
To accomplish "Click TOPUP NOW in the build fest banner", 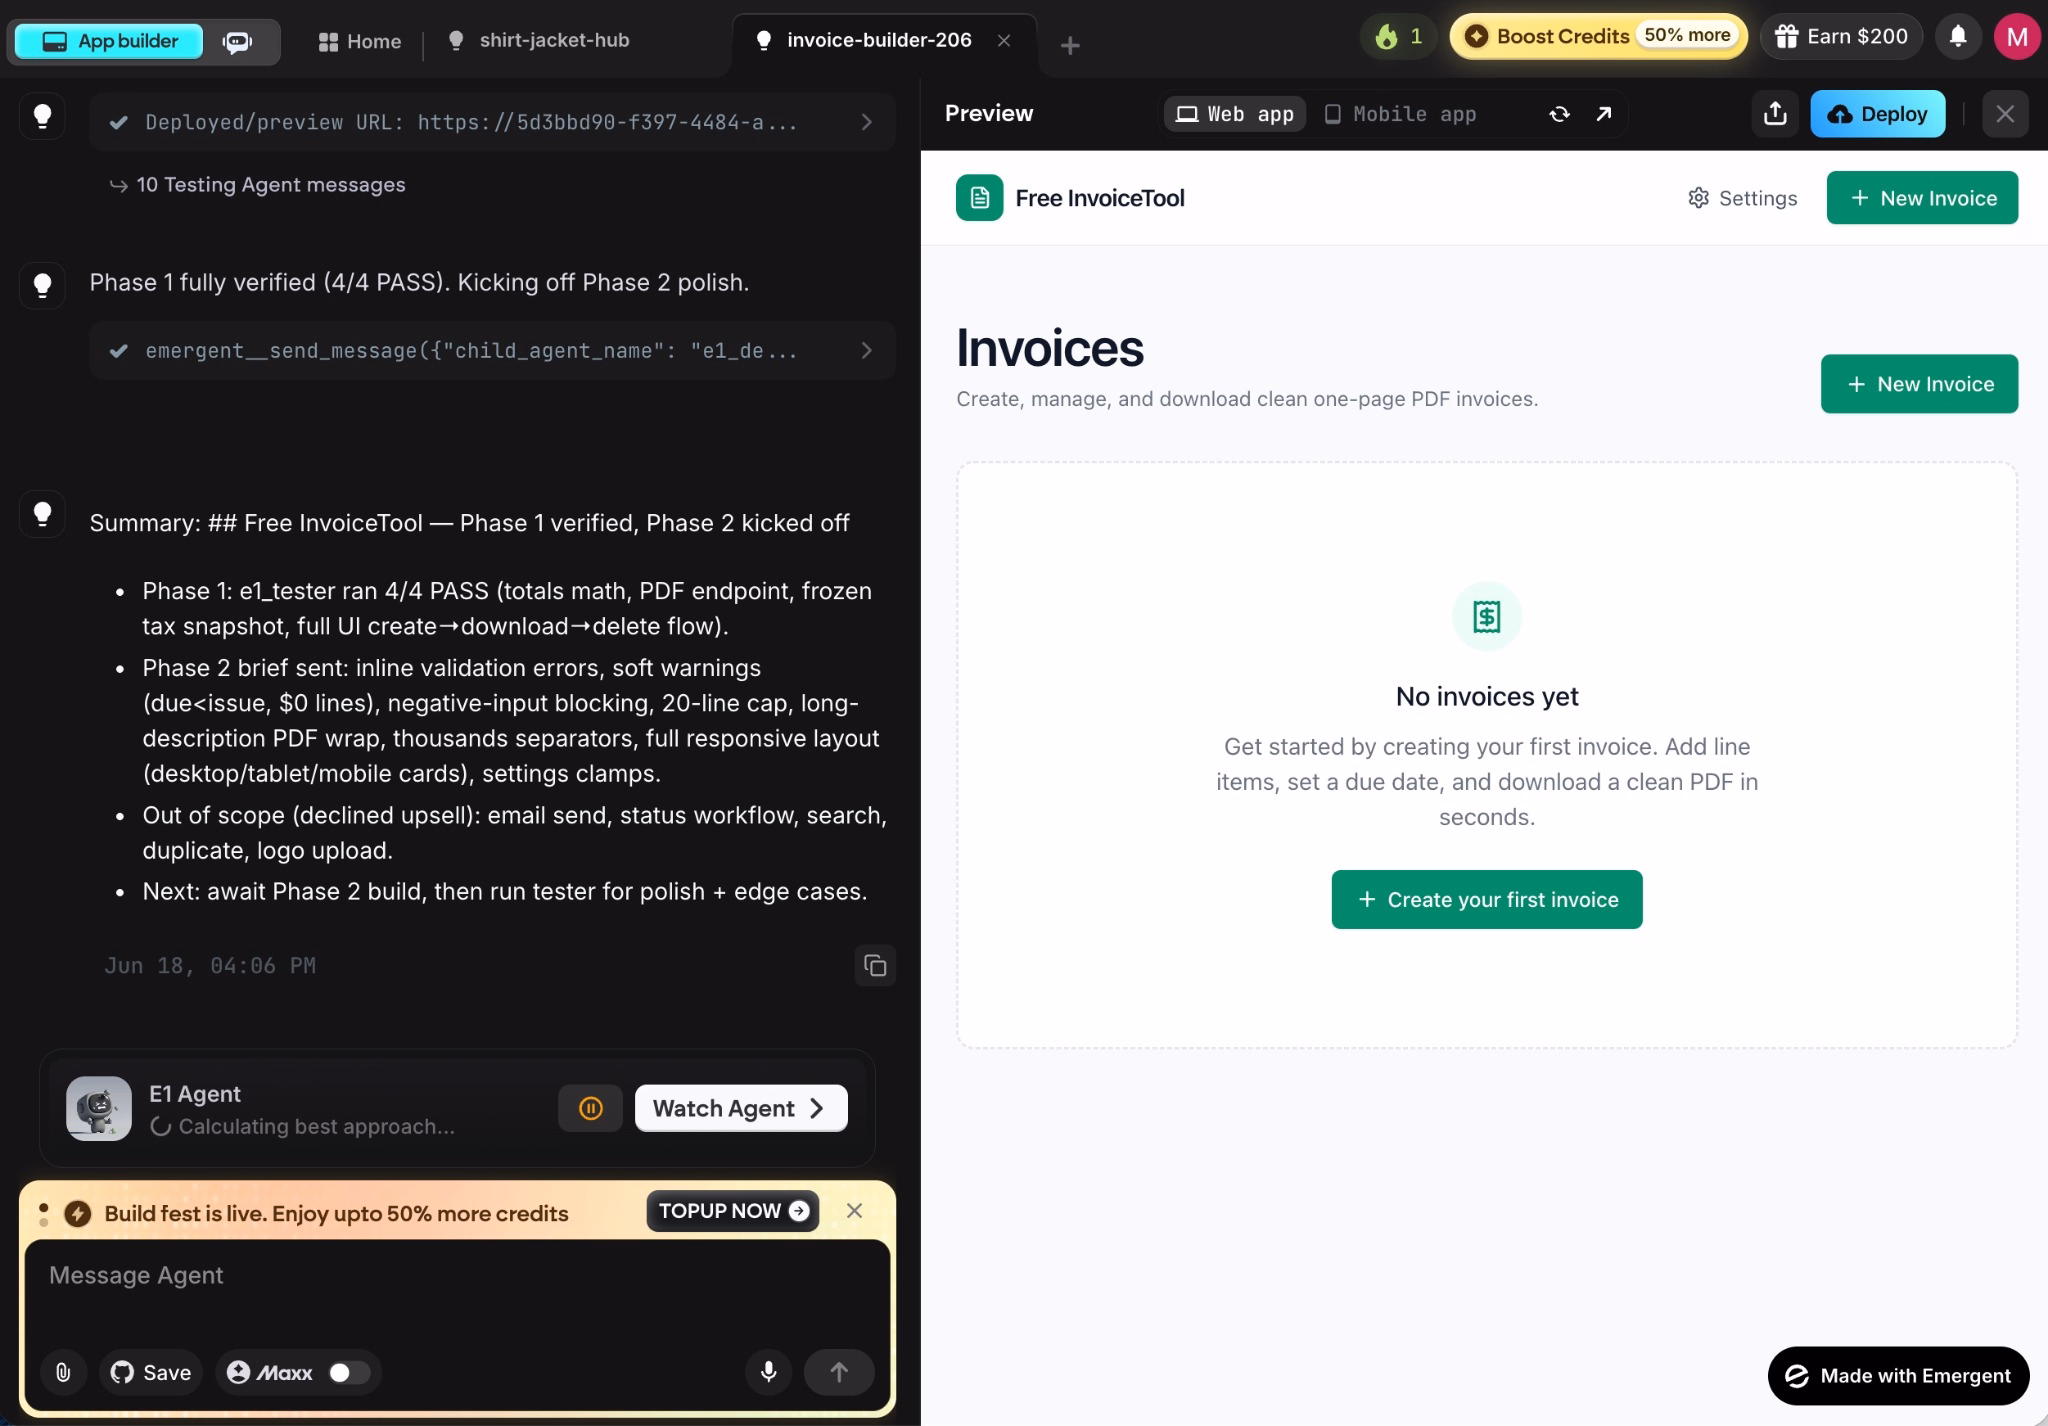I will pos(733,1211).
